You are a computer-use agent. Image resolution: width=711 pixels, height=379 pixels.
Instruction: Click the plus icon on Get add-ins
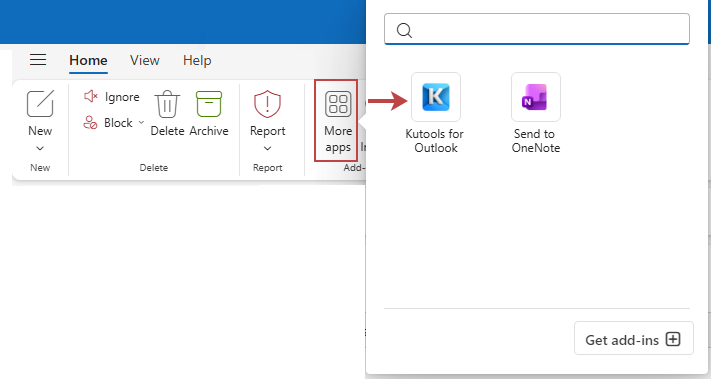click(x=673, y=339)
